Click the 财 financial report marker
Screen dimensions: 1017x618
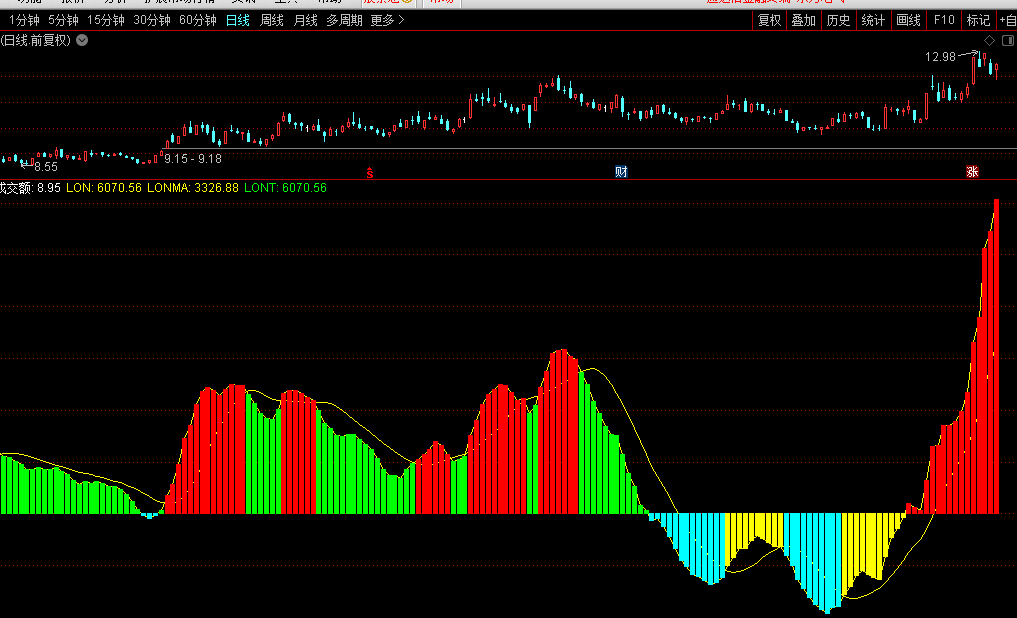pos(621,172)
